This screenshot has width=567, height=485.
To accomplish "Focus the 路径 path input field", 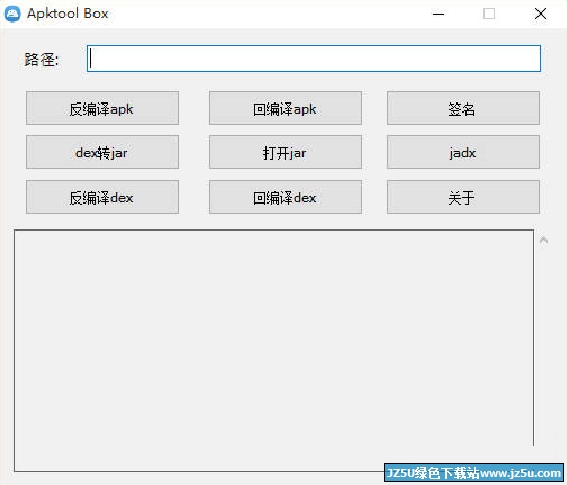I will [314, 59].
